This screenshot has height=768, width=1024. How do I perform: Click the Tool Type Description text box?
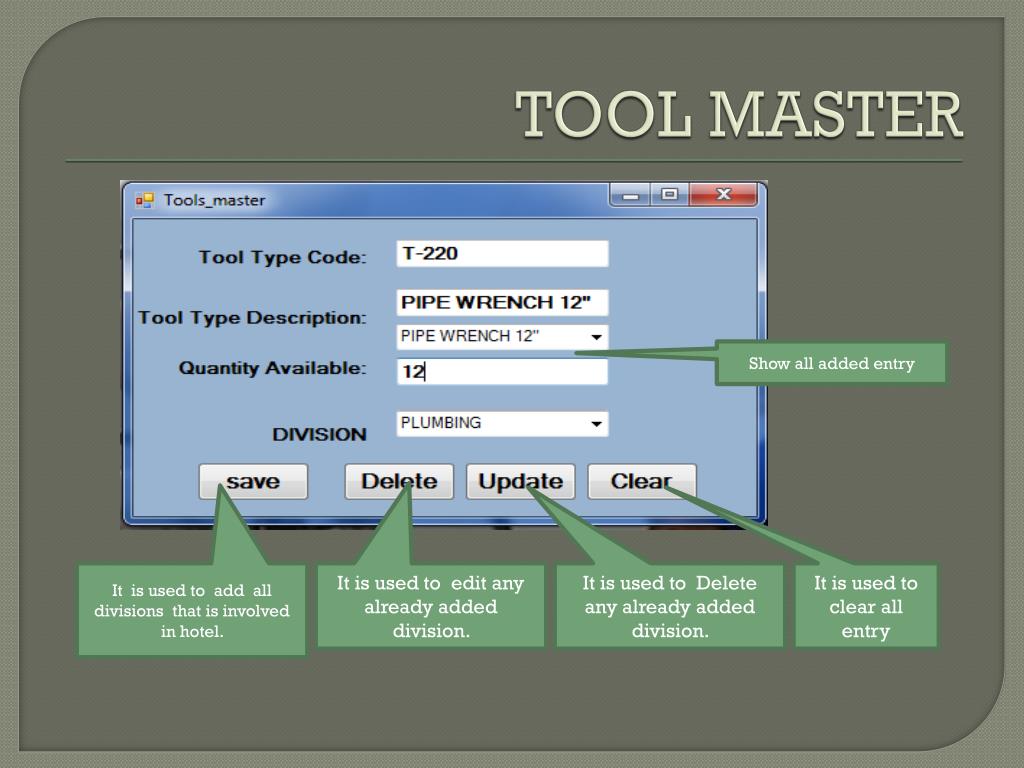pos(502,302)
